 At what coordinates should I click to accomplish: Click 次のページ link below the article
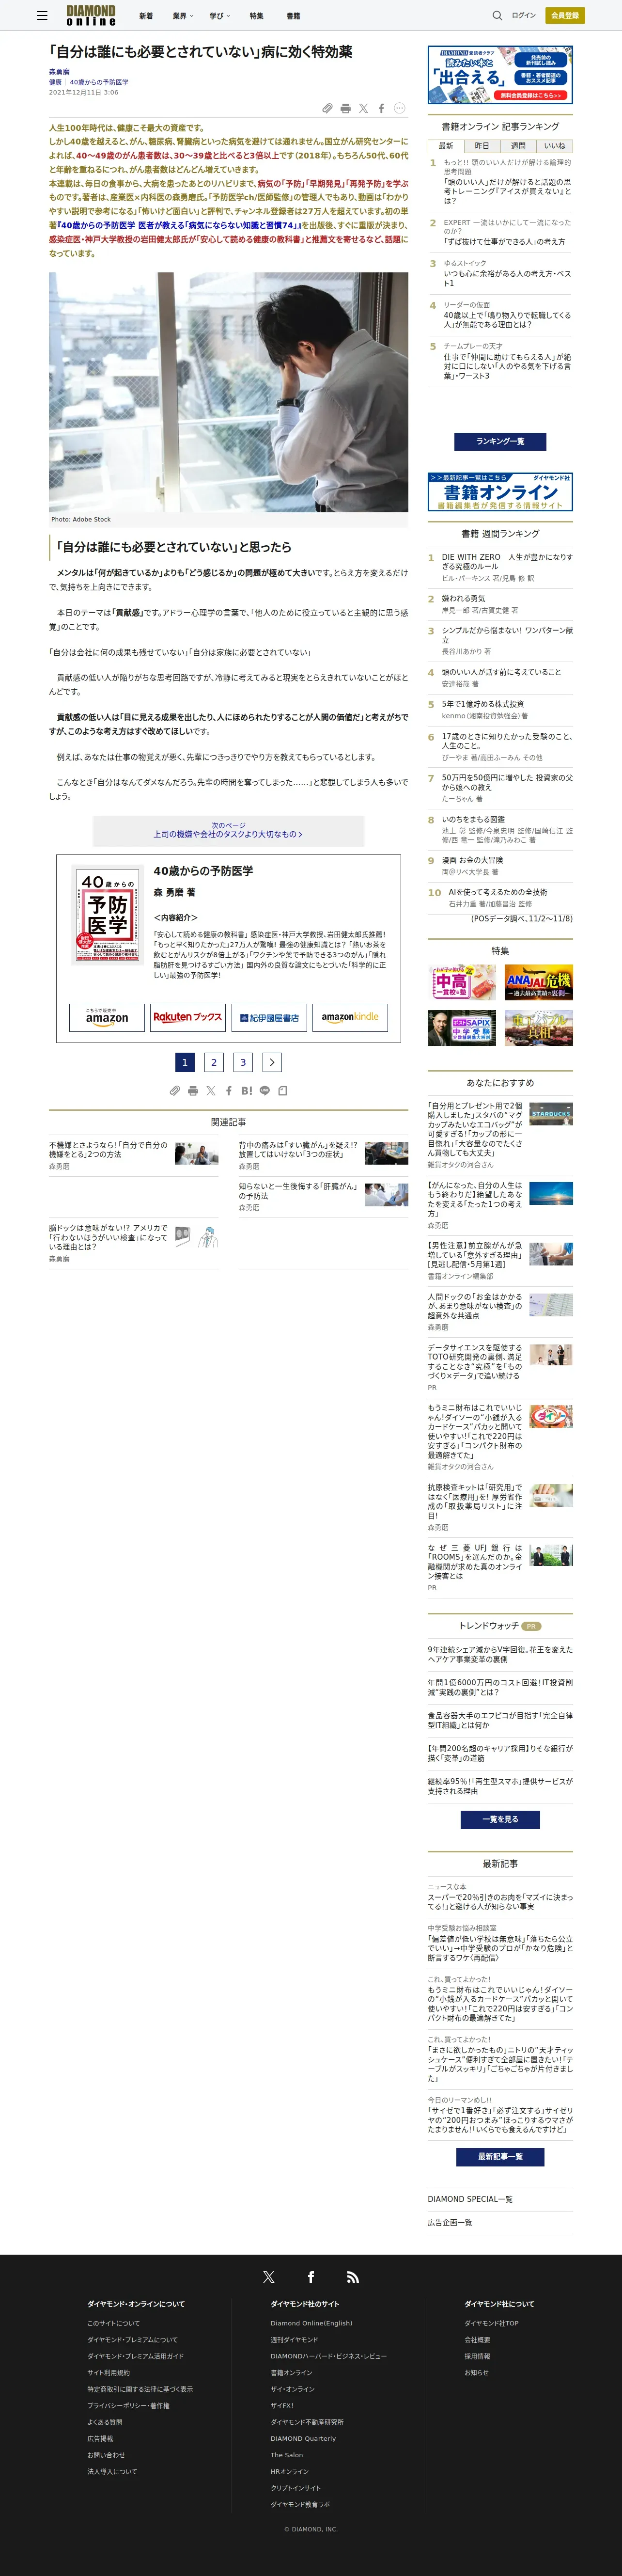coord(228,830)
